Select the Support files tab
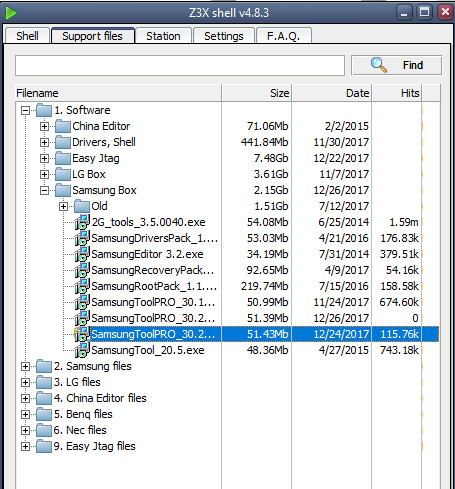455x489 pixels. 93,36
